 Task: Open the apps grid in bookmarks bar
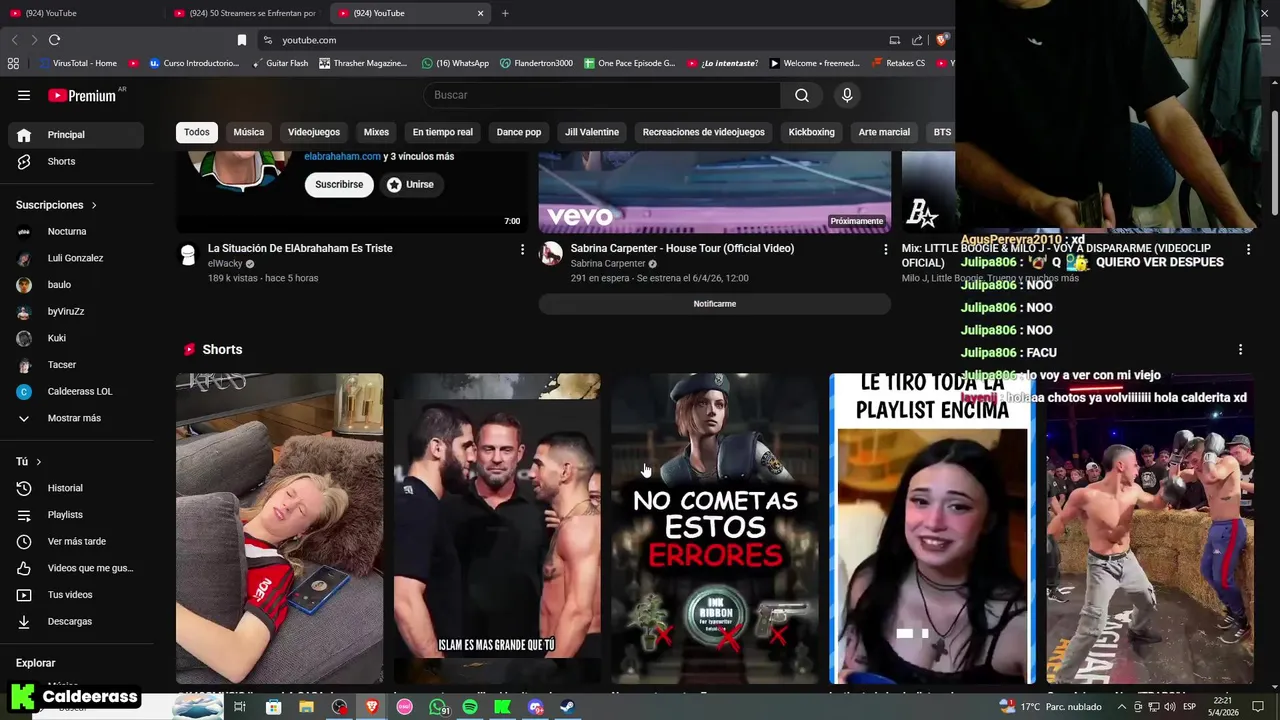tap(13, 63)
